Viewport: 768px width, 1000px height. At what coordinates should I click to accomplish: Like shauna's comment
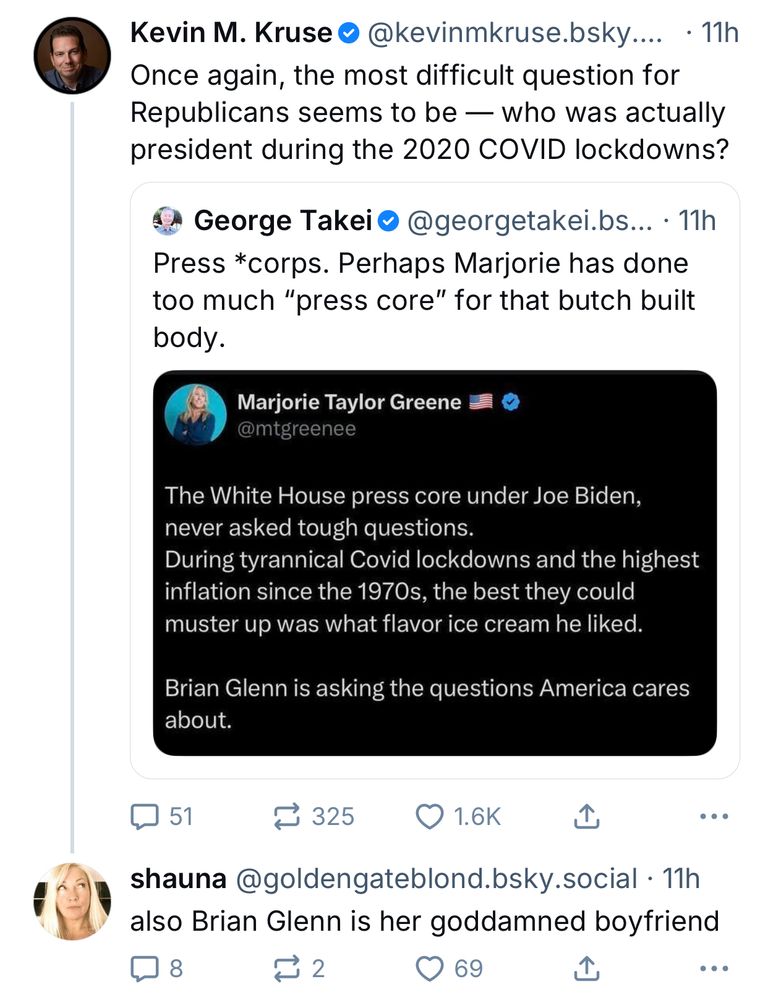click(x=431, y=968)
